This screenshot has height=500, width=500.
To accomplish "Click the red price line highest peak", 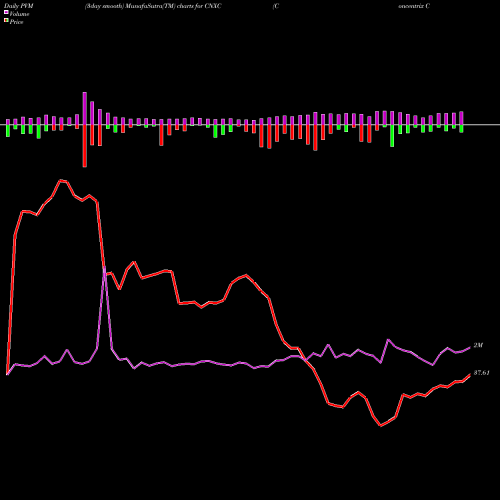I will (x=61, y=180).
